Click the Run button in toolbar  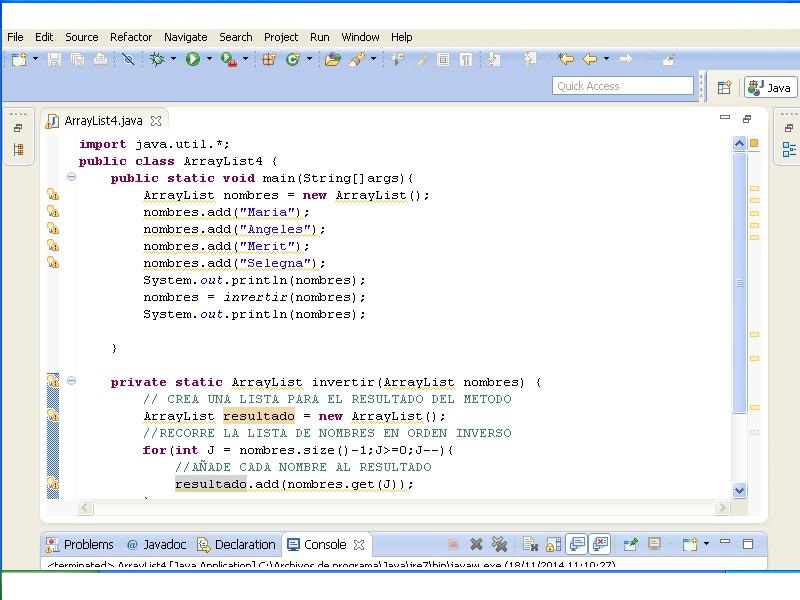pyautogui.click(x=192, y=60)
